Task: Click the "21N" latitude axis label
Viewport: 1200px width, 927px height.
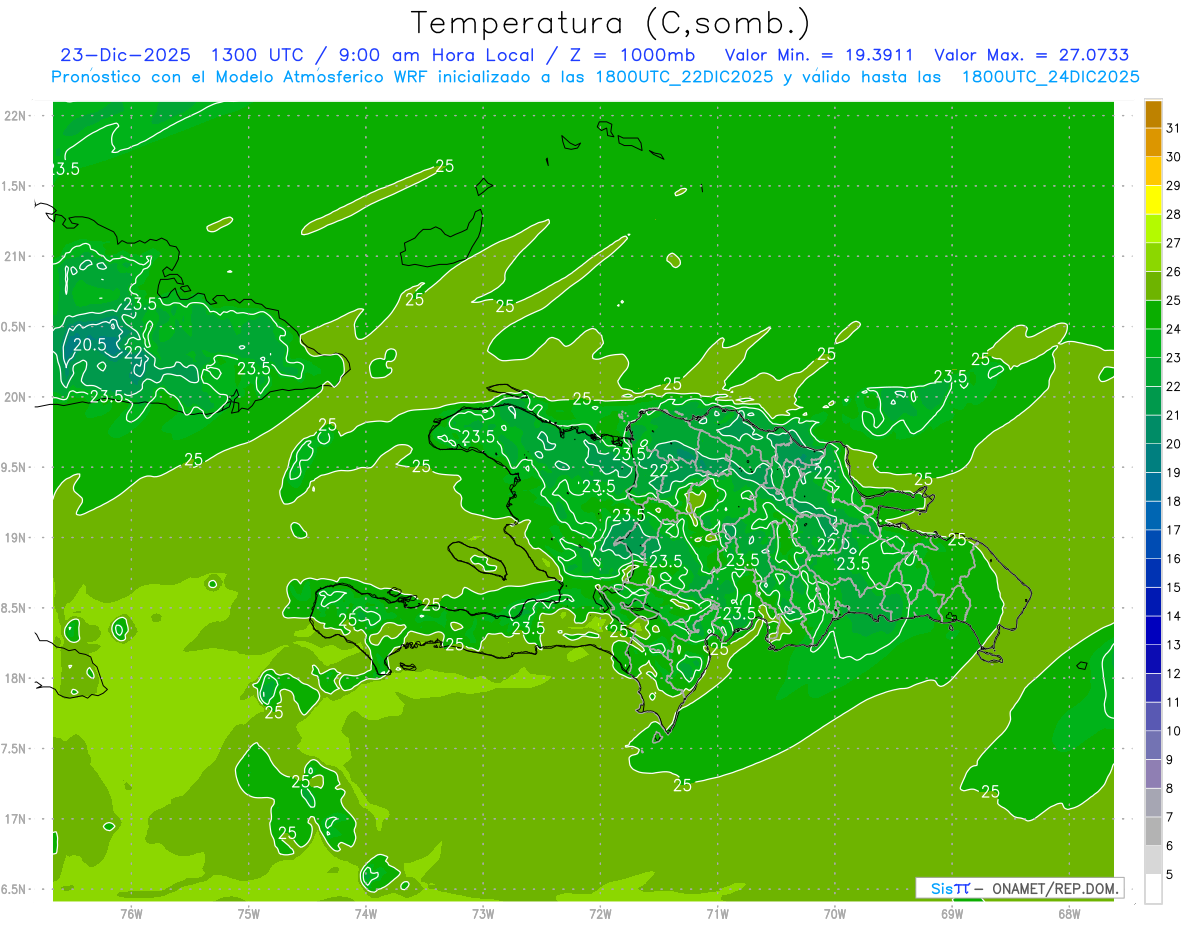Action: (x=15, y=256)
